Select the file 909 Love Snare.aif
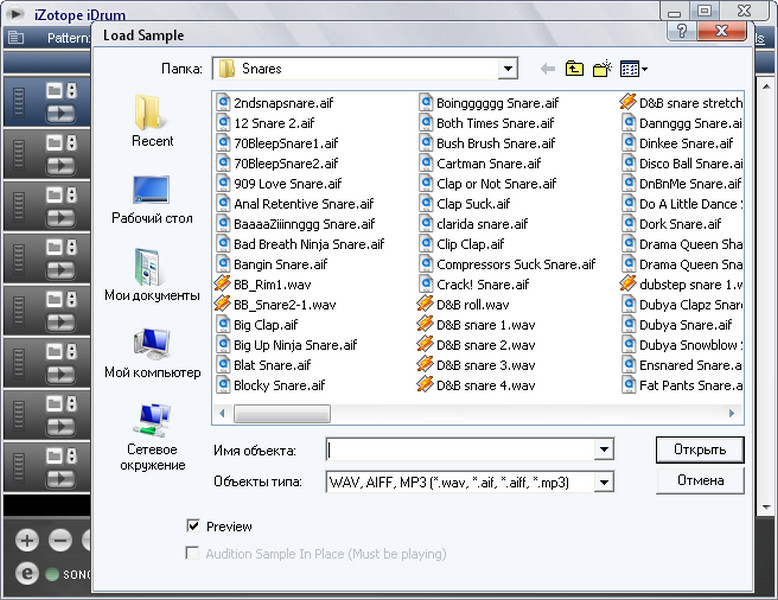The image size is (778, 600). tap(287, 184)
